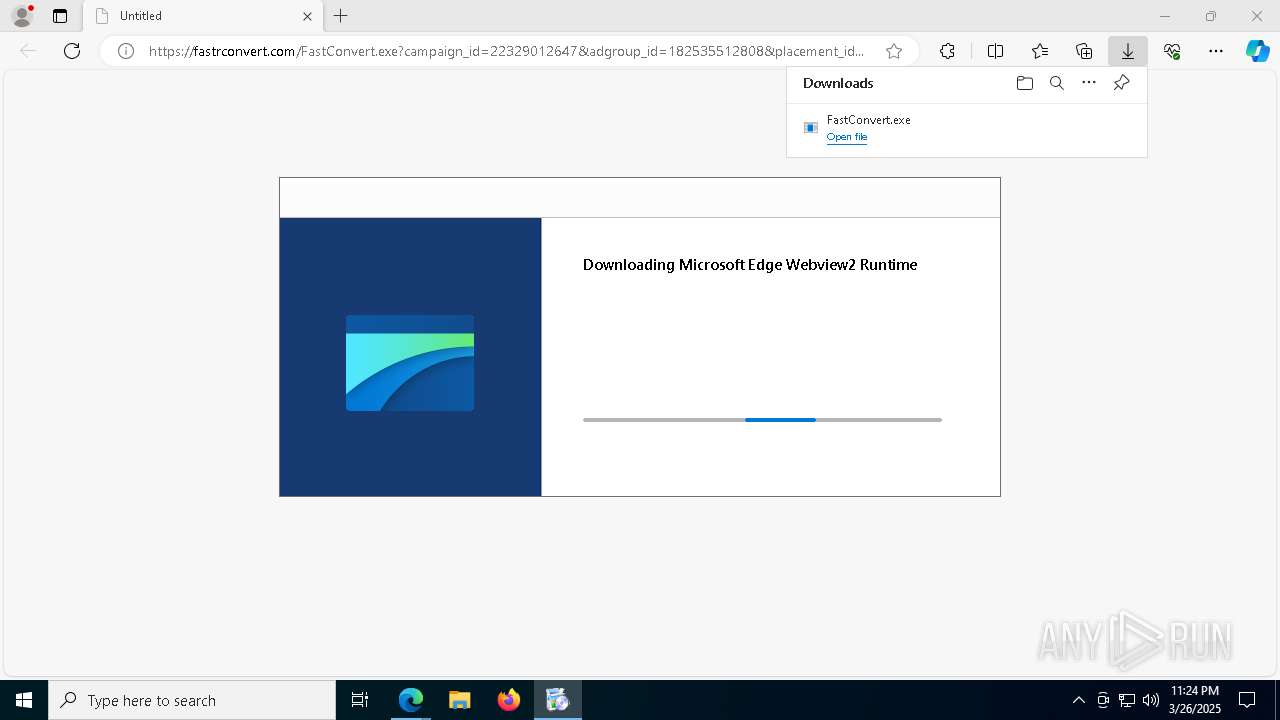Image resolution: width=1280 pixels, height=720 pixels.
Task: Search downloads with magnifier icon
Action: pyautogui.click(x=1057, y=83)
